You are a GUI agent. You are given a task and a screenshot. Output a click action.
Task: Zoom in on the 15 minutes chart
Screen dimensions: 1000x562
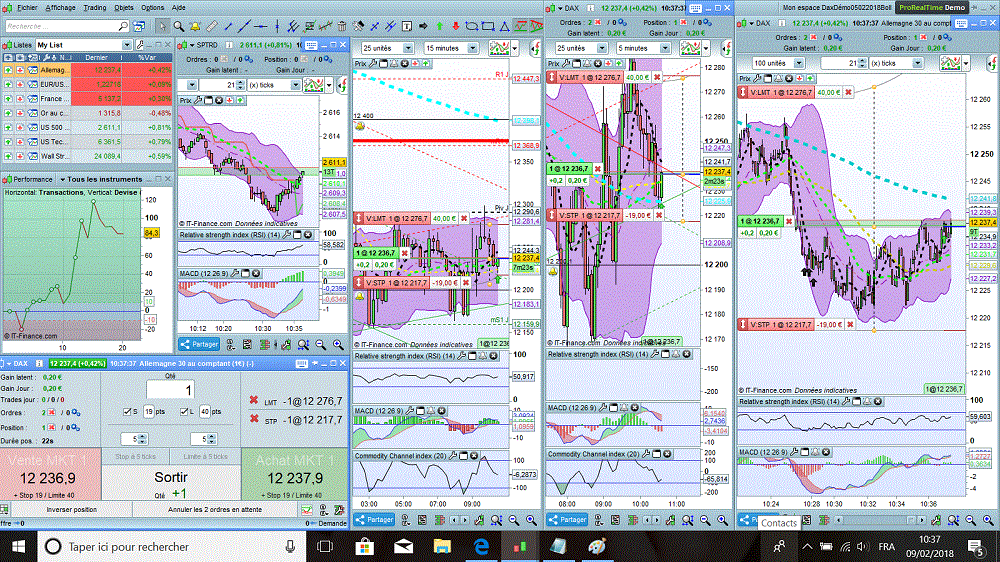[531, 521]
